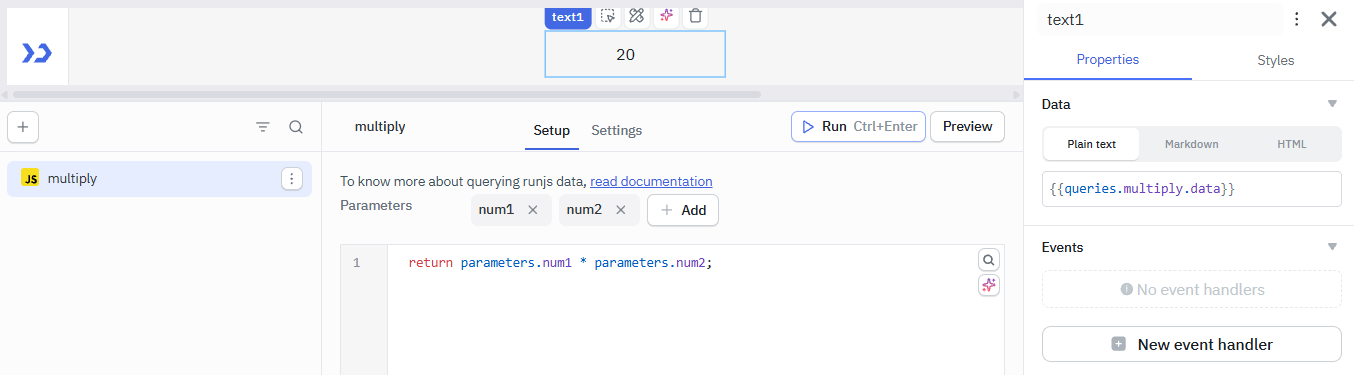Collapse the Data section
Viewport: 1354px width, 375px height.
click(1332, 104)
